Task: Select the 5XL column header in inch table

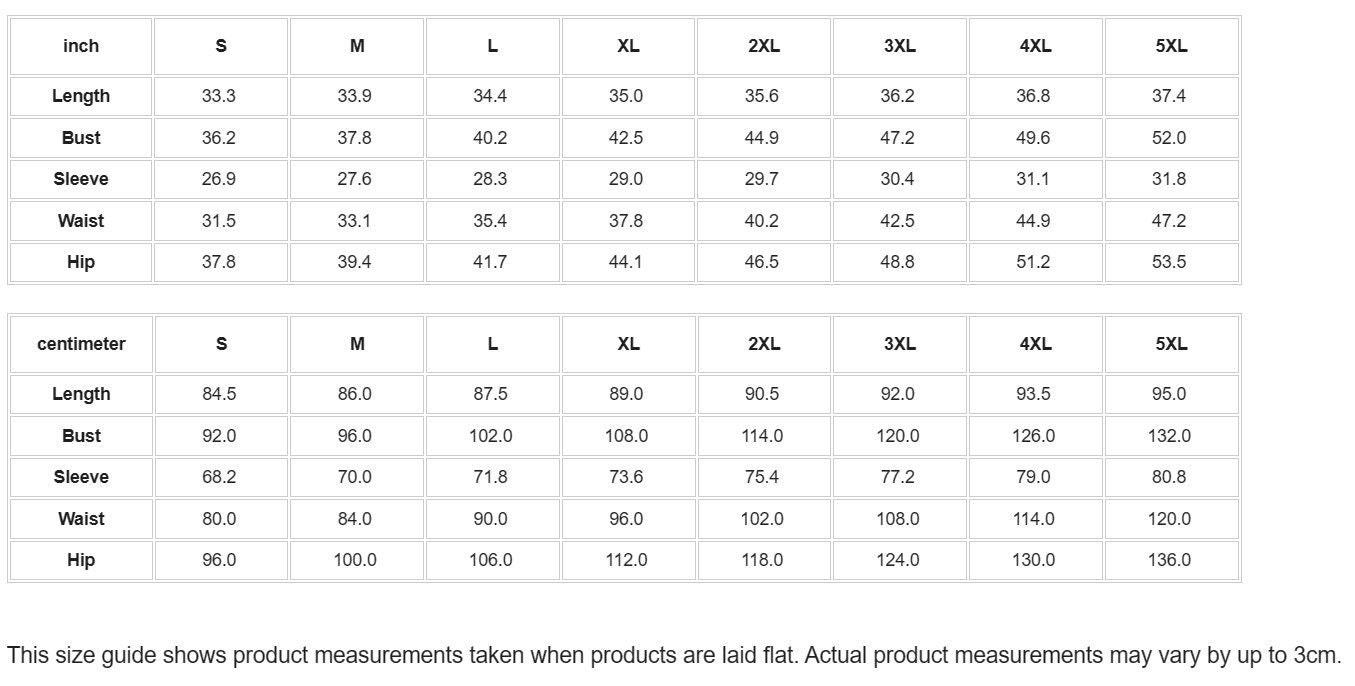Action: 1171,46
